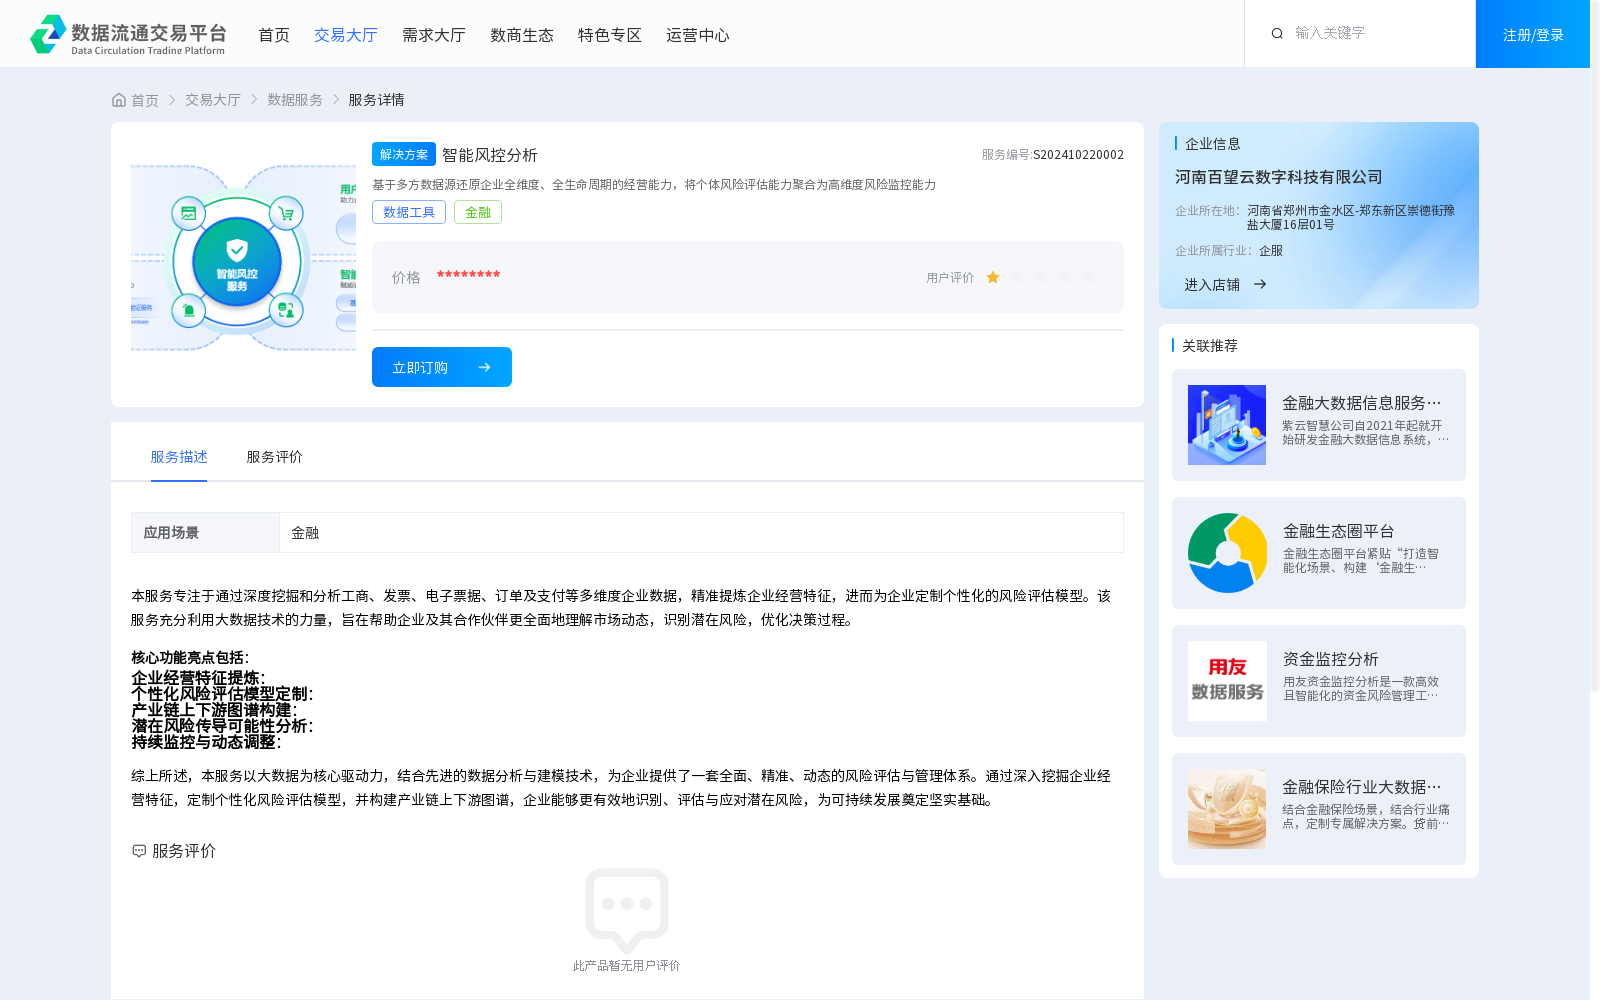Click service number S202410220002
Image resolution: width=1600 pixels, height=1000 pixels.
1078,155
